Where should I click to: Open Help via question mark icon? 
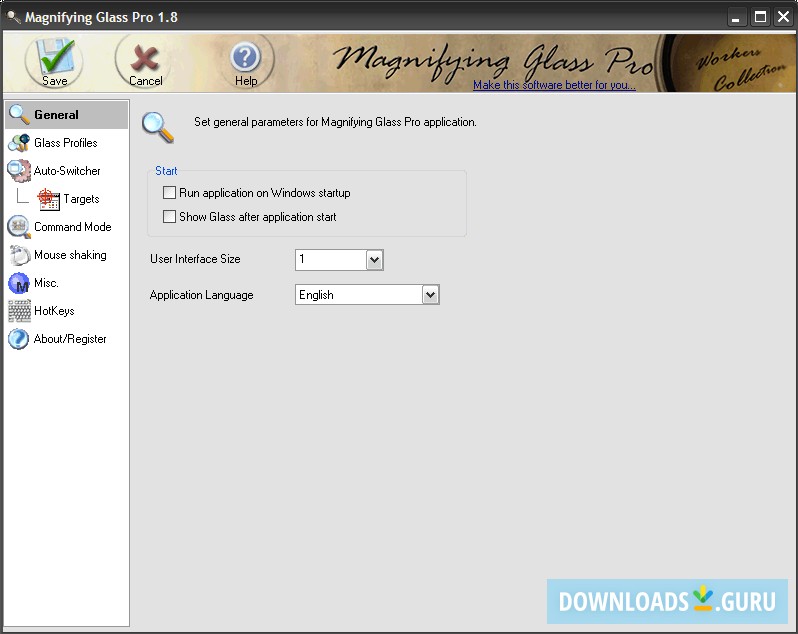(245, 57)
